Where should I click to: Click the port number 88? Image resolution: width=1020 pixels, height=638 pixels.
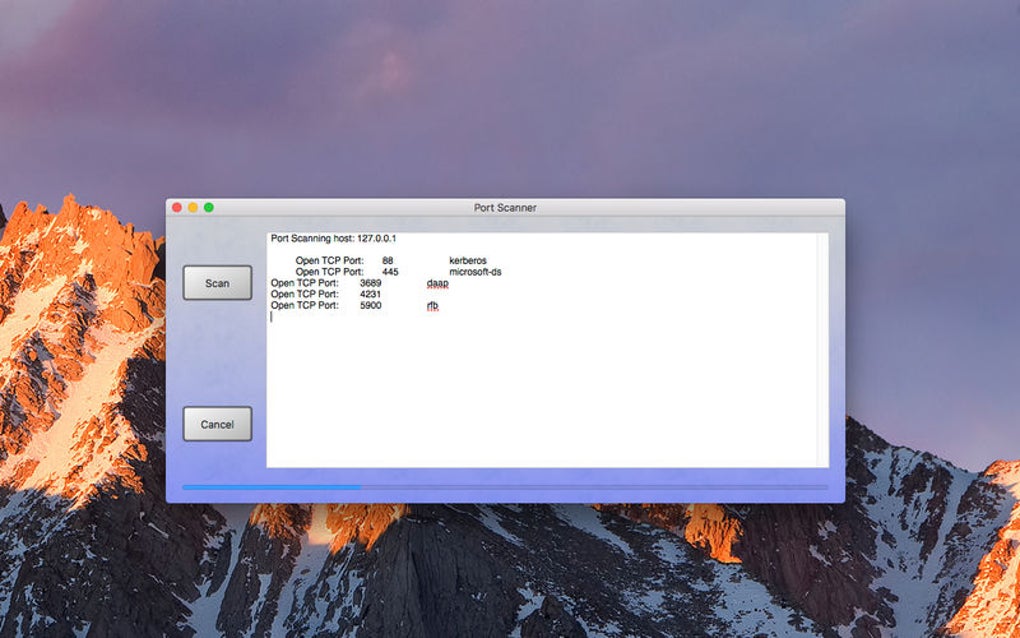(x=388, y=261)
